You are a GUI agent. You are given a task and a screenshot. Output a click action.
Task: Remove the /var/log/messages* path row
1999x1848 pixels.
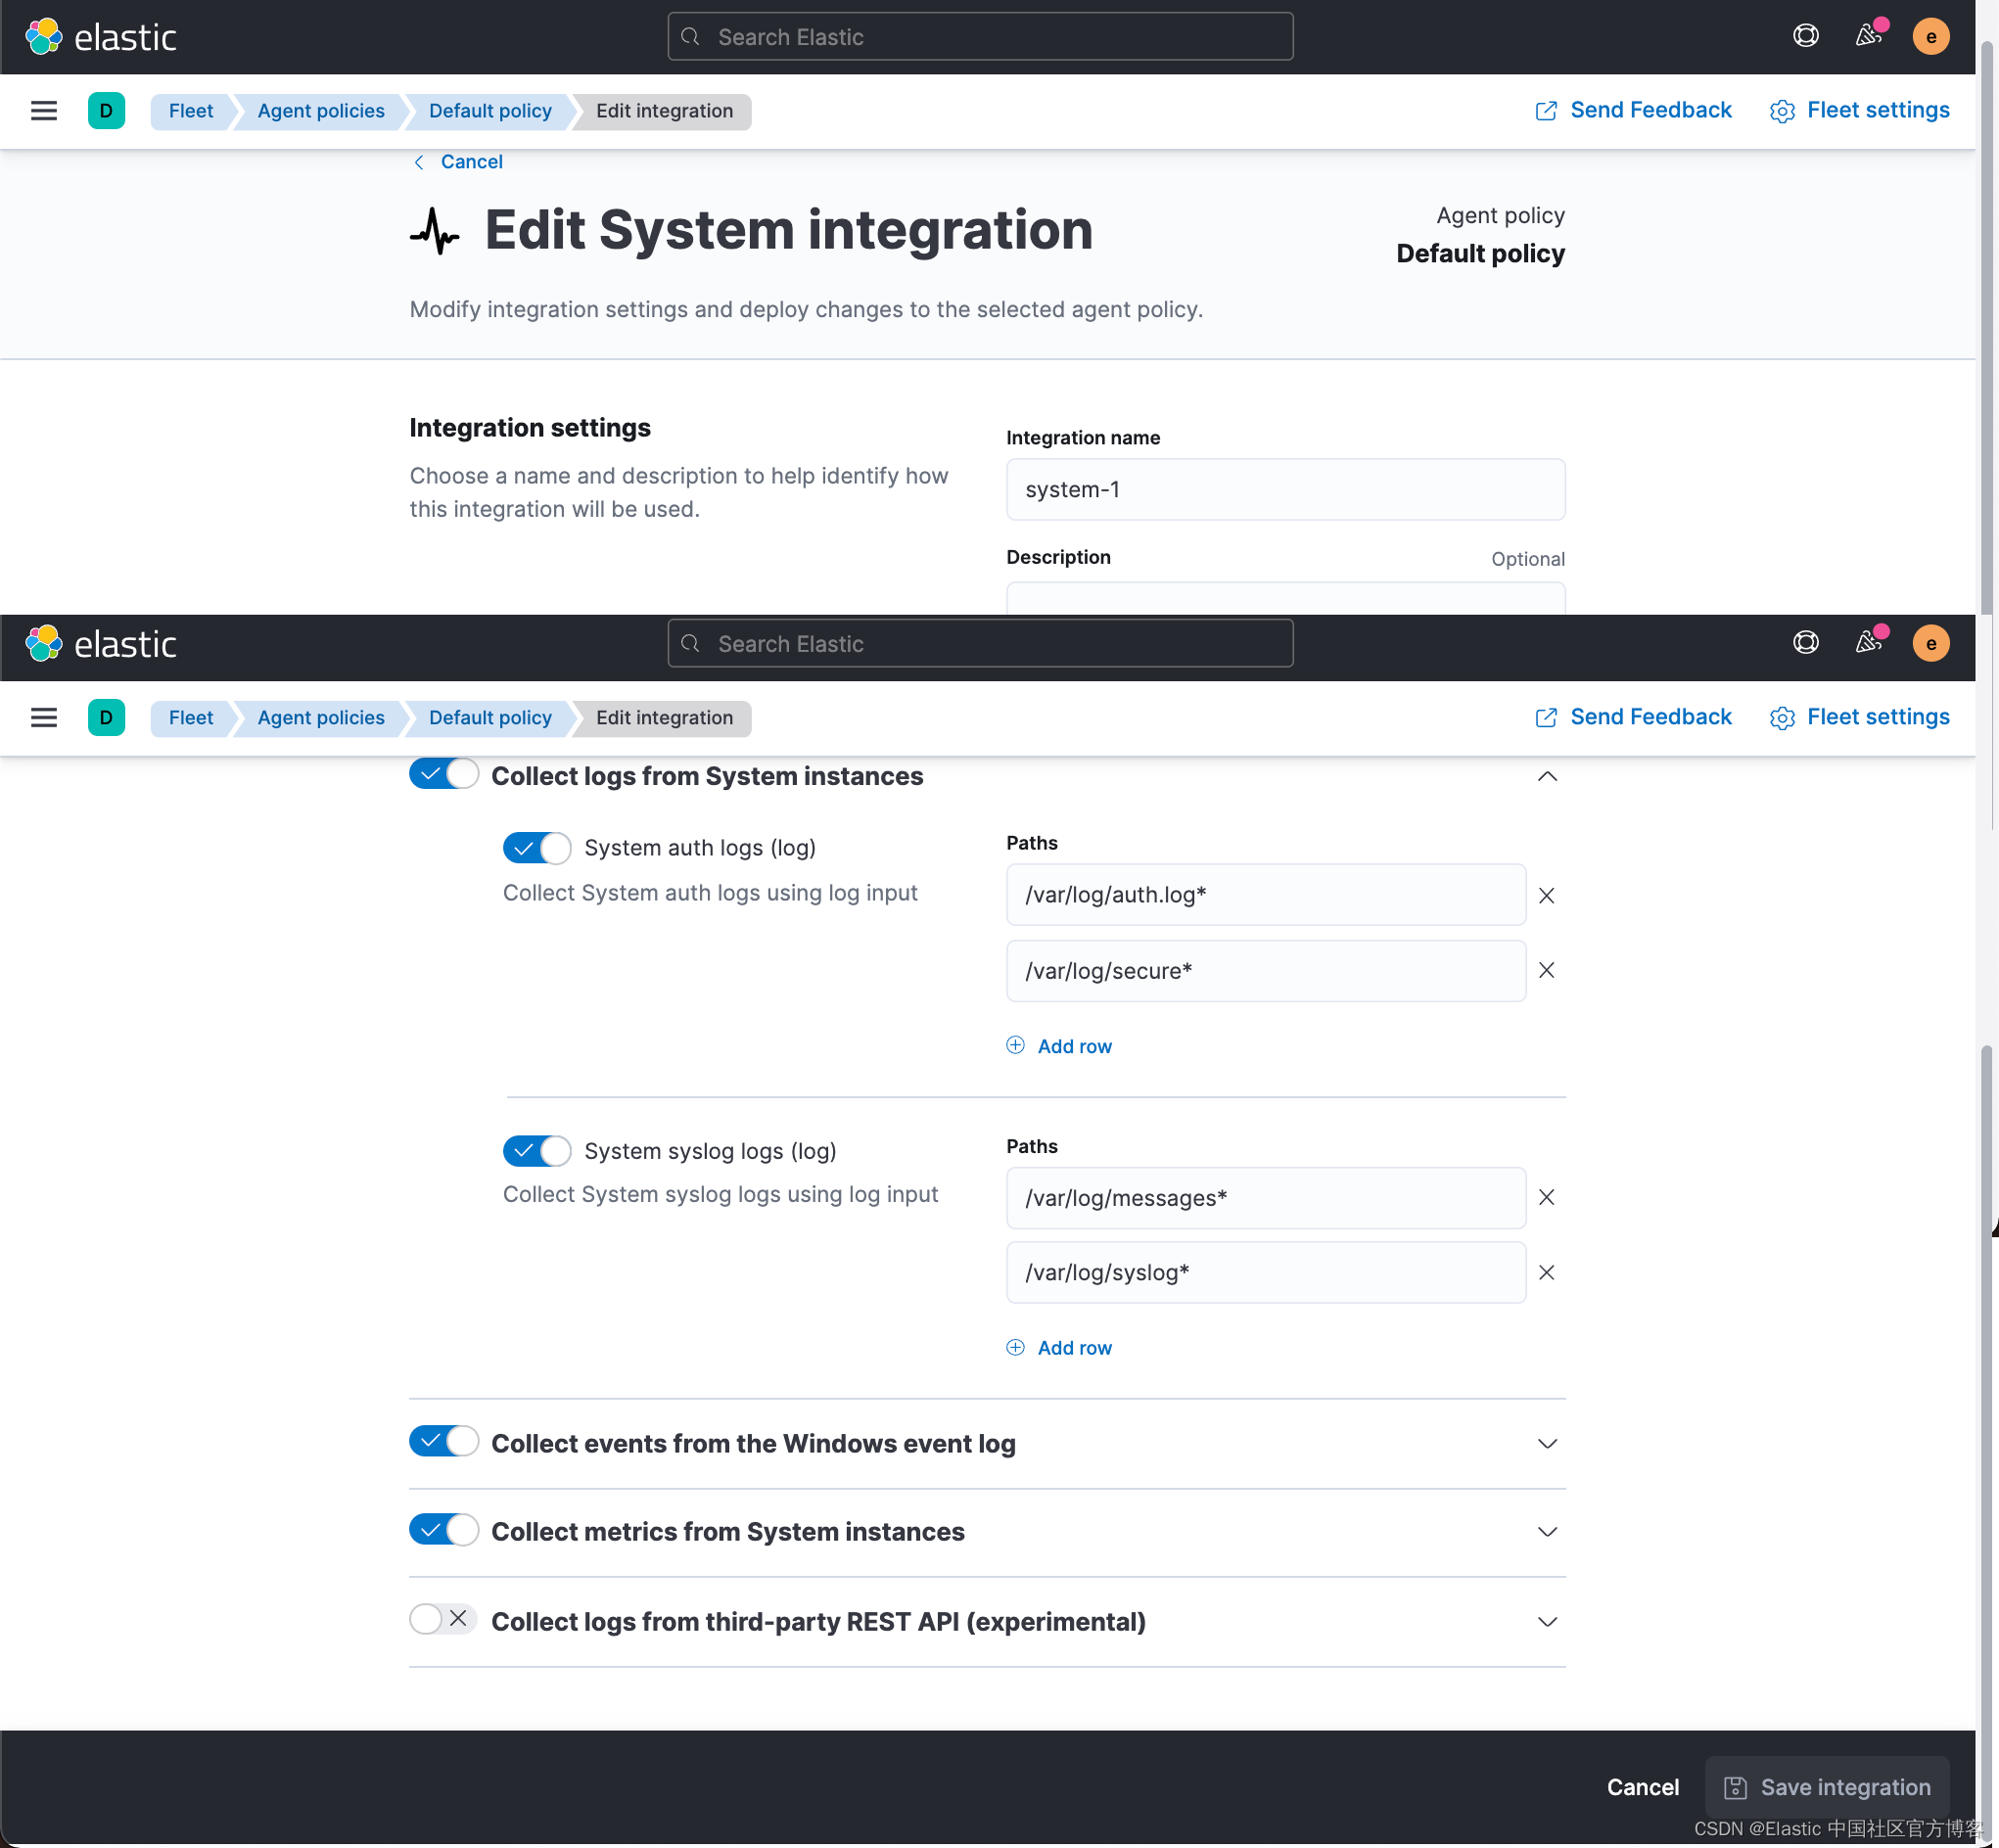[x=1546, y=1197]
